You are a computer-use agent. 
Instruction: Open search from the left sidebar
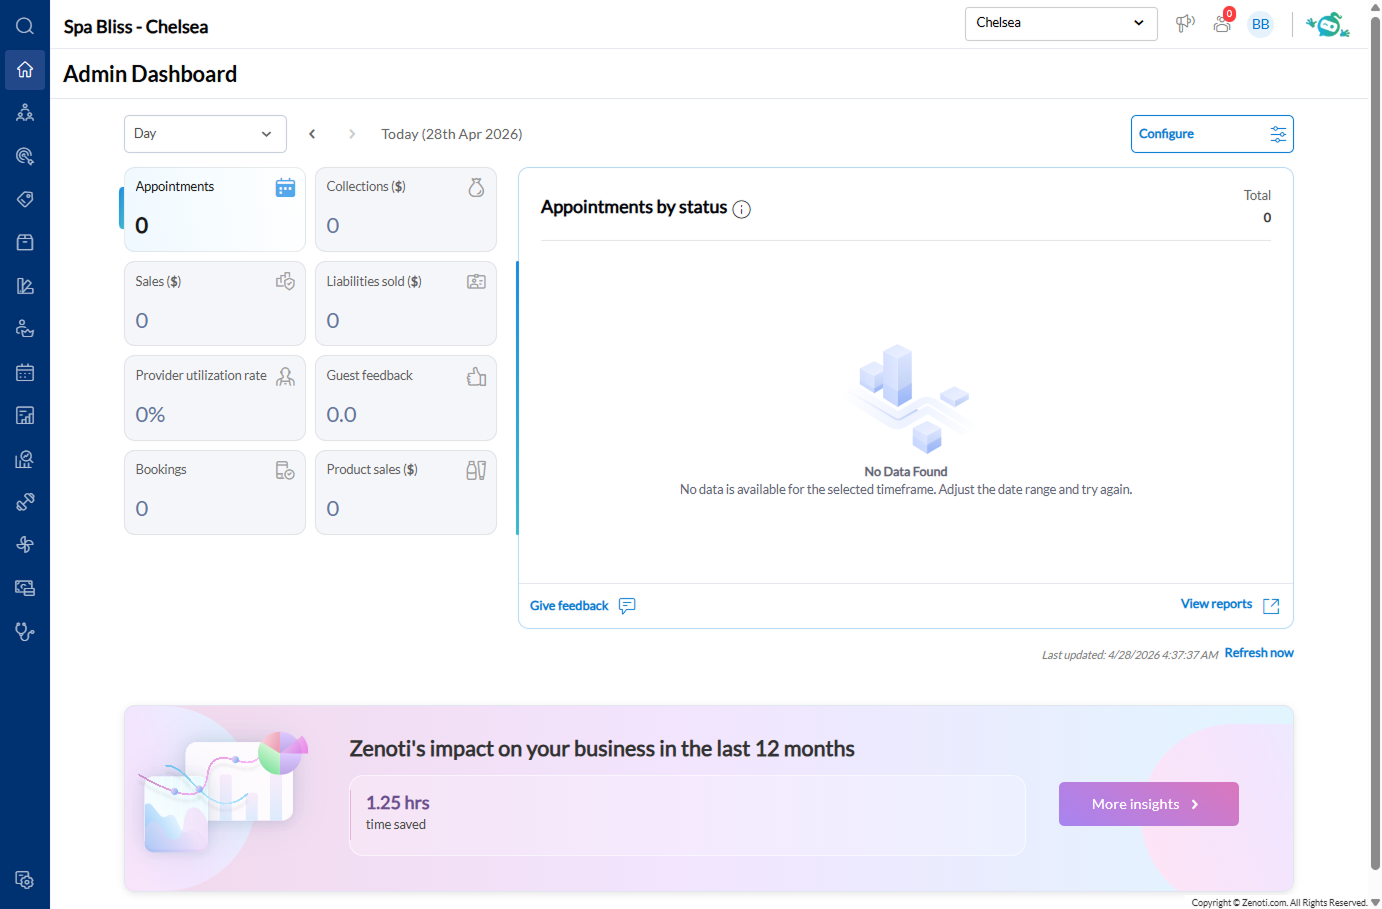tap(24, 26)
